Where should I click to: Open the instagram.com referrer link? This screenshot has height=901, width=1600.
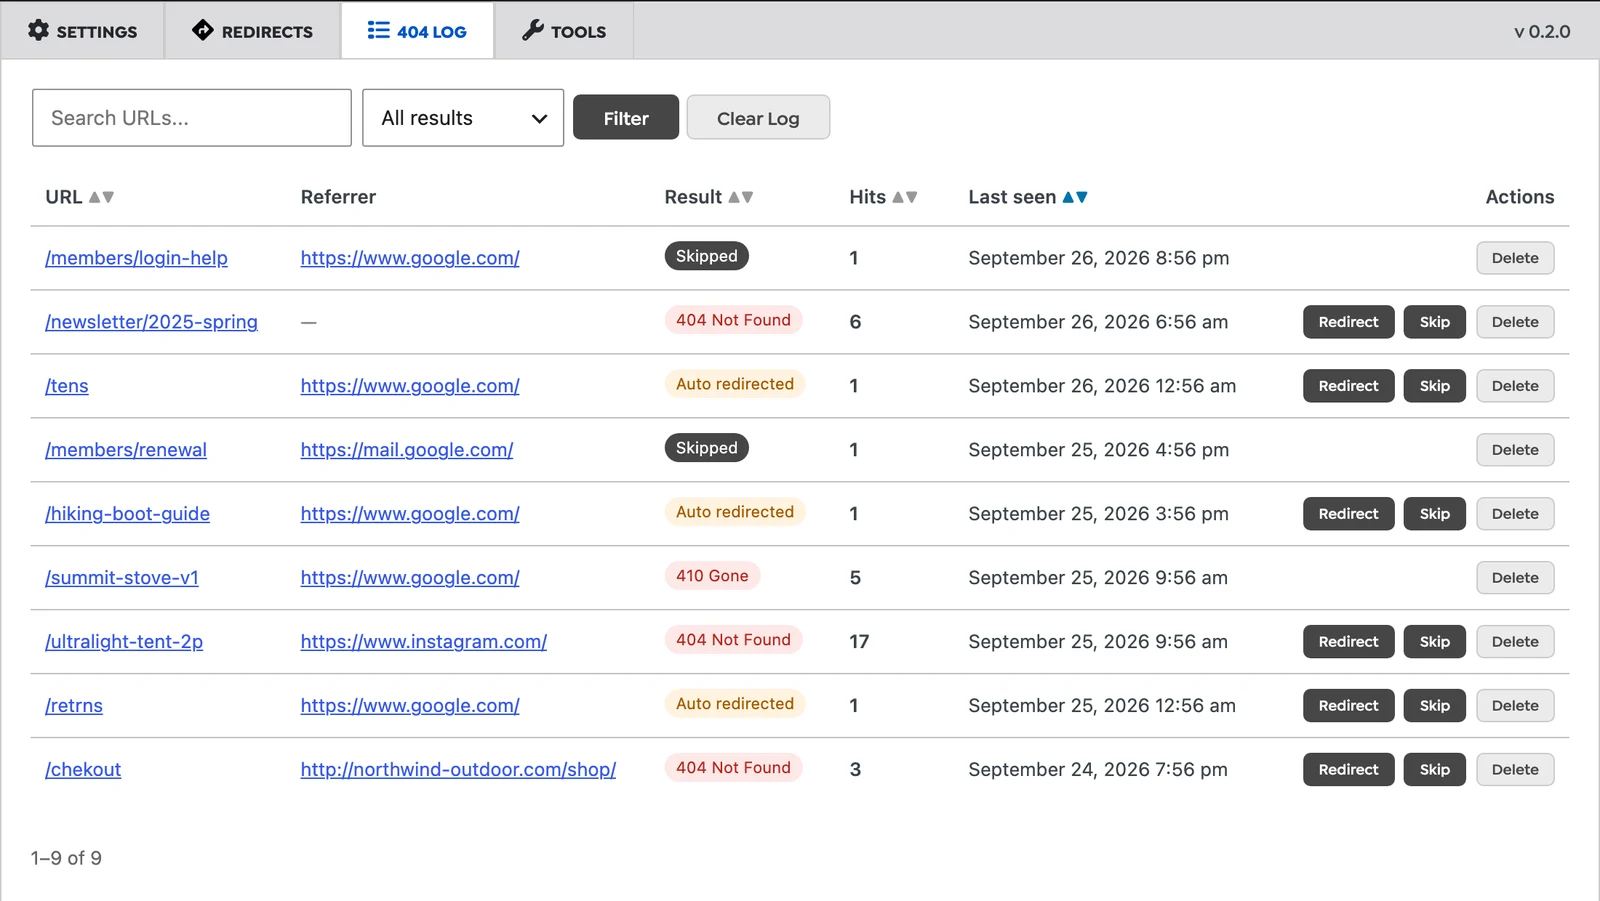(424, 642)
